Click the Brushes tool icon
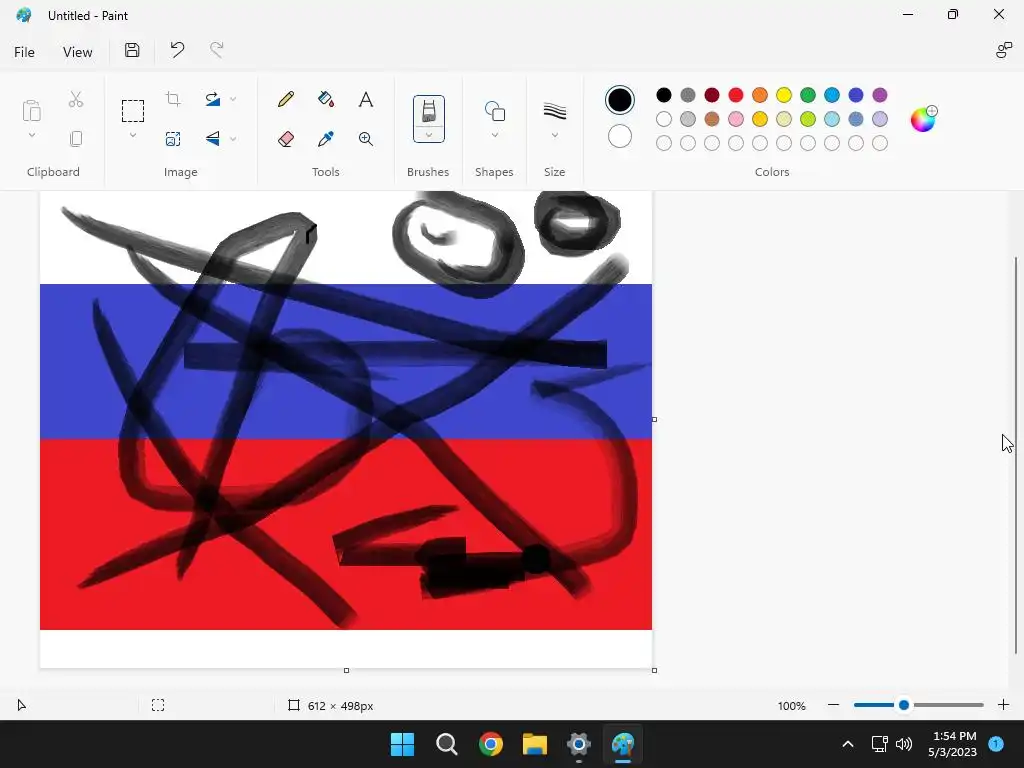 [428, 111]
